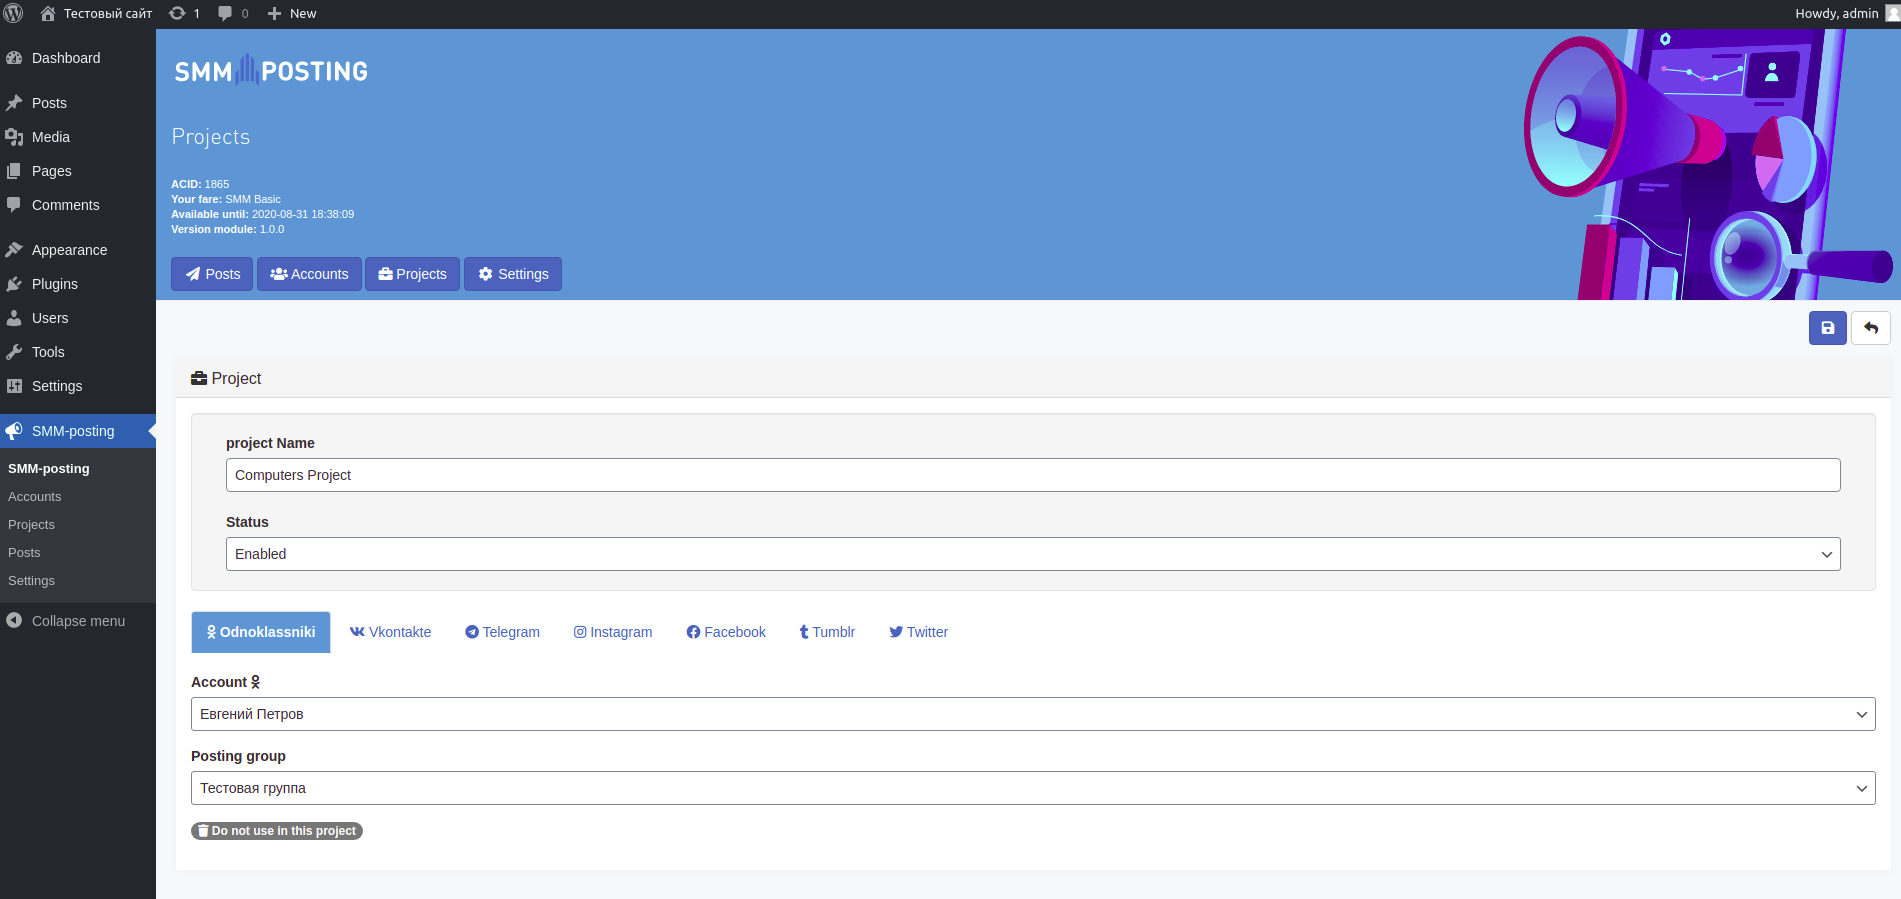The height and width of the screenshot is (899, 1901).
Task: Click the SMM Posting logo
Action: tap(271, 71)
